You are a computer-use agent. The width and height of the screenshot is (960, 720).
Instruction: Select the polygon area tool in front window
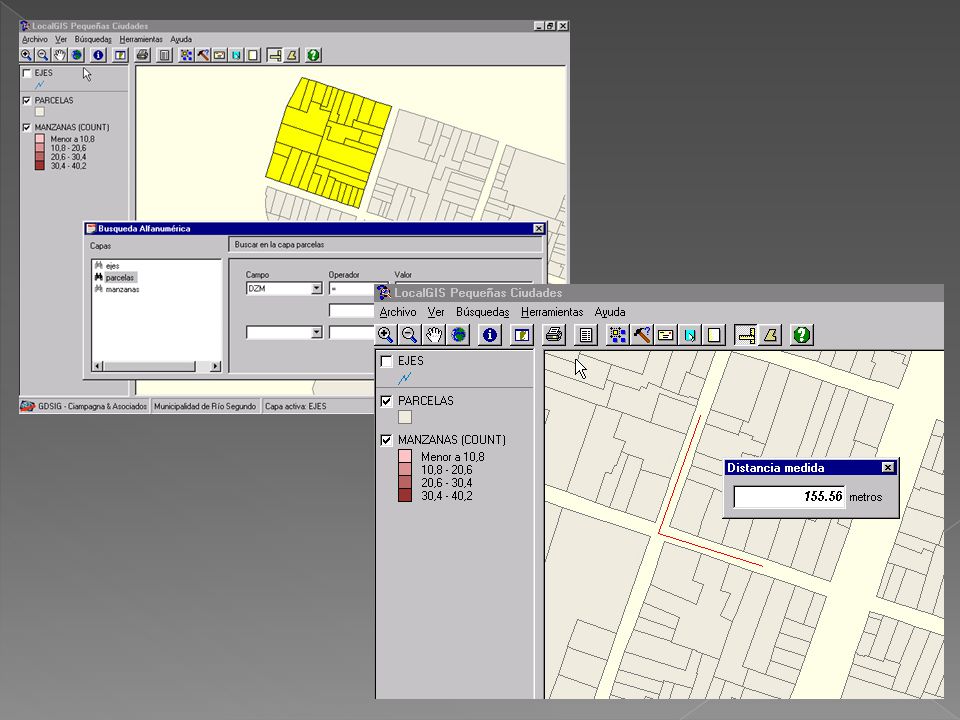[770, 335]
